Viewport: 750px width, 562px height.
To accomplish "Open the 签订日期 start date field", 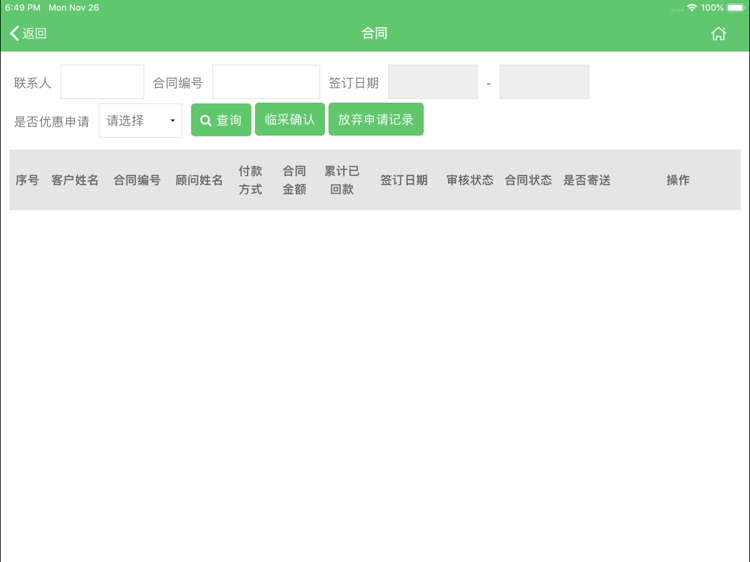I will point(433,82).
